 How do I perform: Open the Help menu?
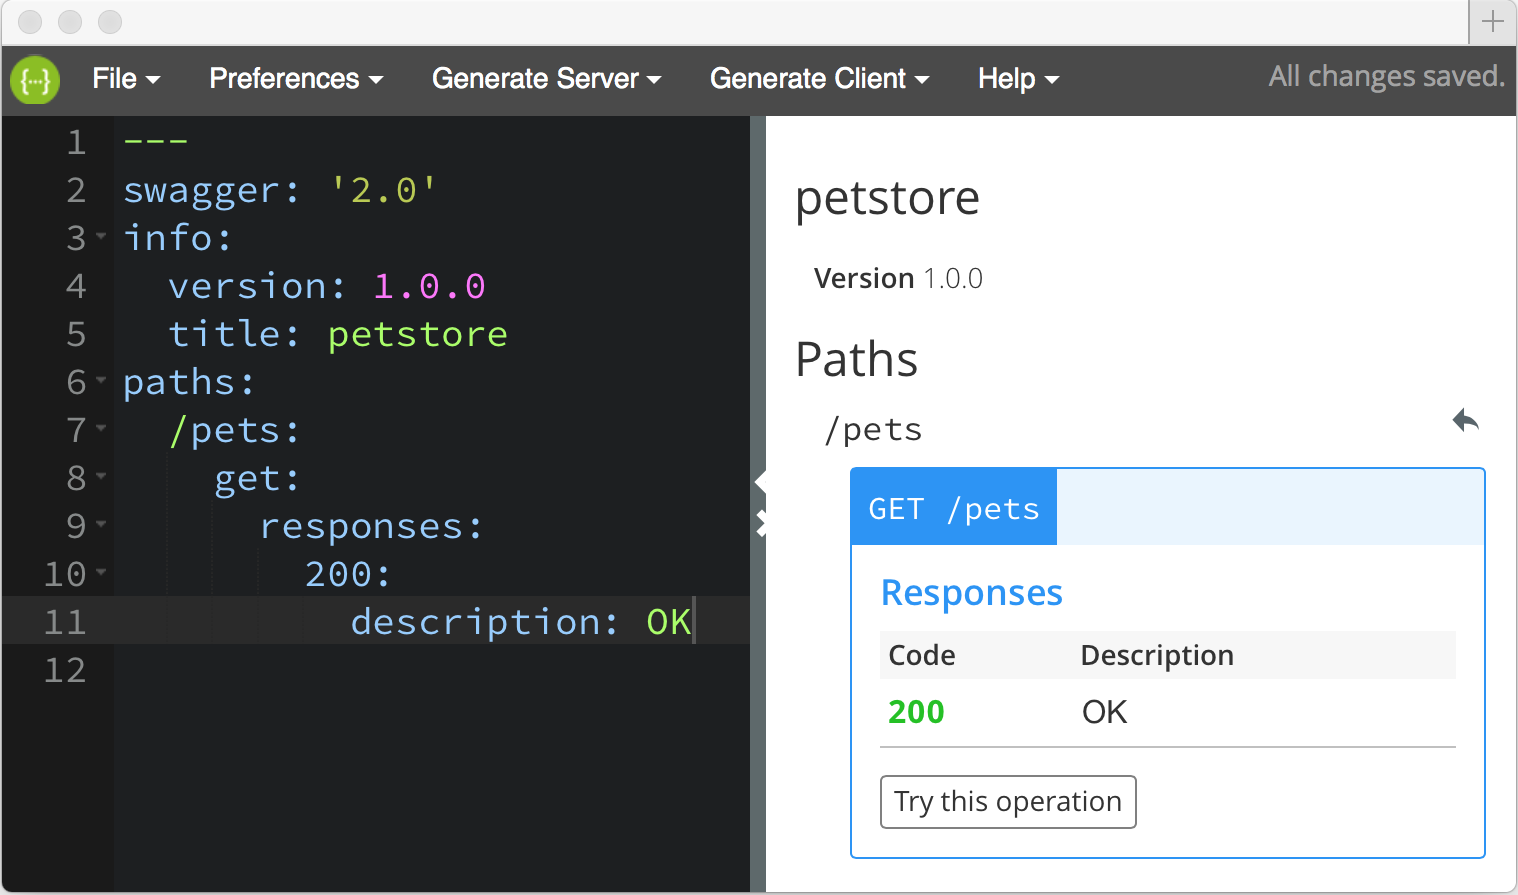point(1018,79)
